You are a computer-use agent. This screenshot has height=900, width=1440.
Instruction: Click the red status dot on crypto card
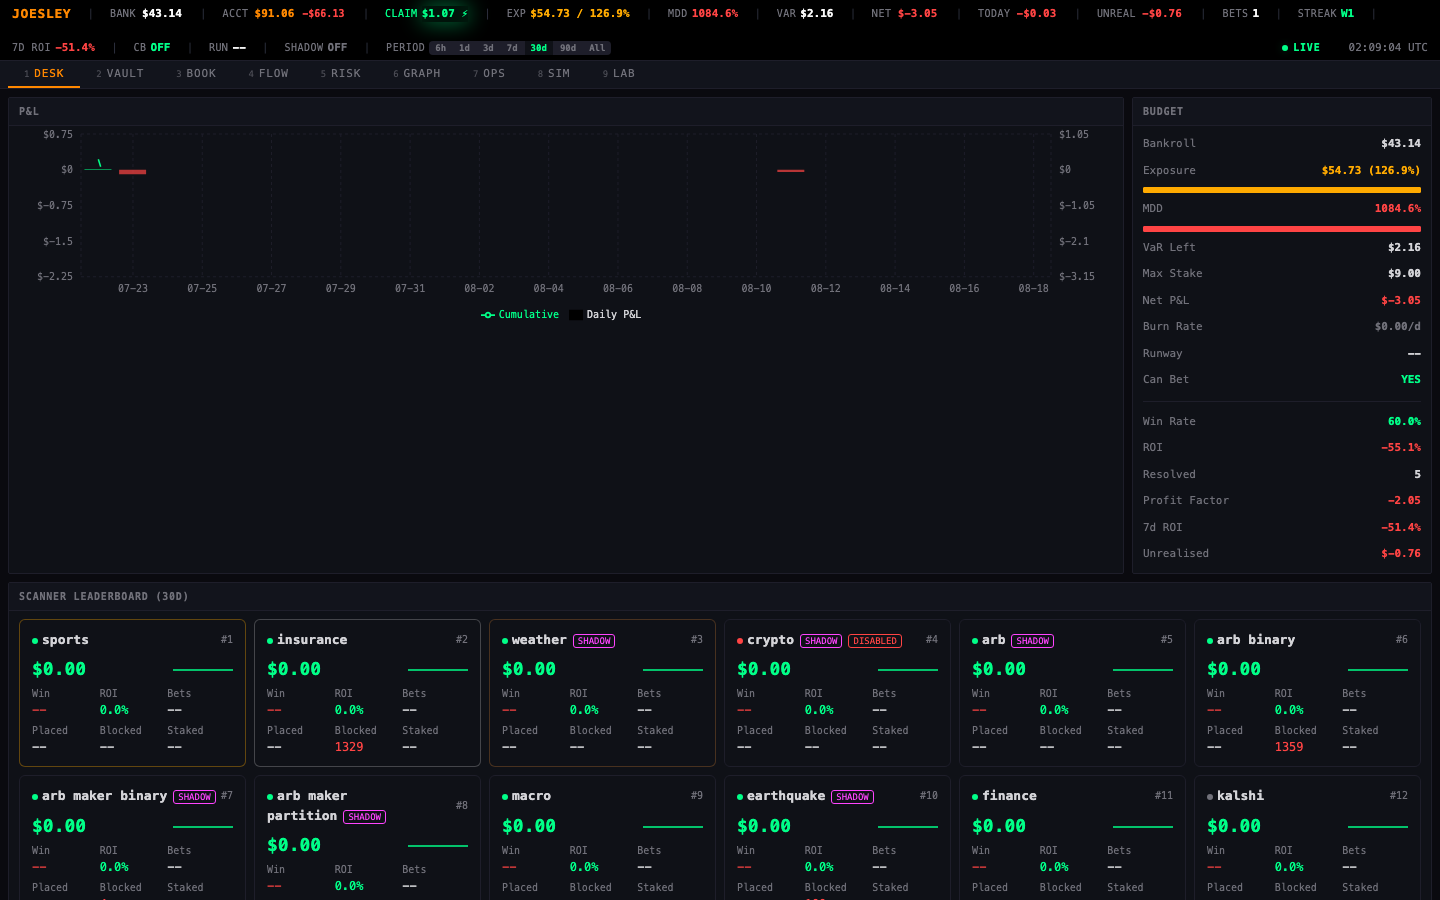pyautogui.click(x=740, y=641)
